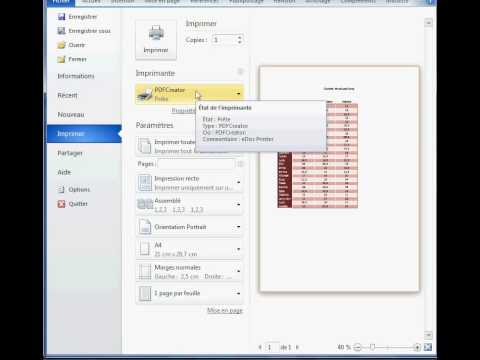480x360 pixels.
Task: Increase copies with up spinner arrow
Action: tap(240, 37)
